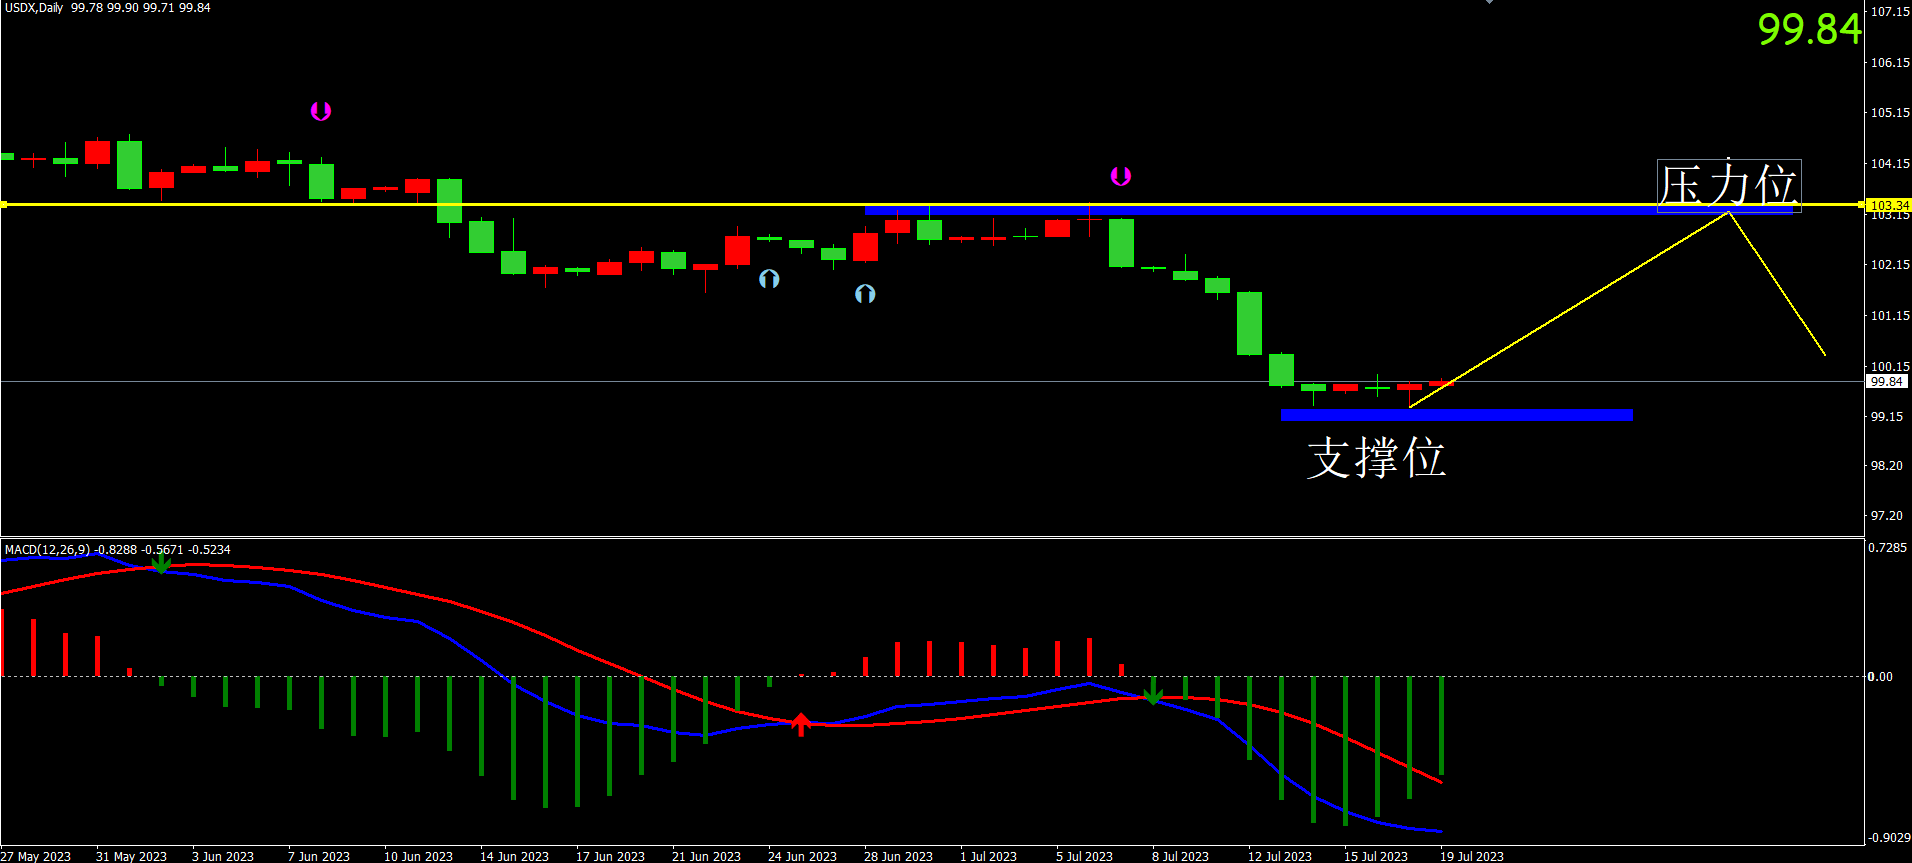
Task: Click the red up arrow on the MACD crossover
Action: coord(801,724)
